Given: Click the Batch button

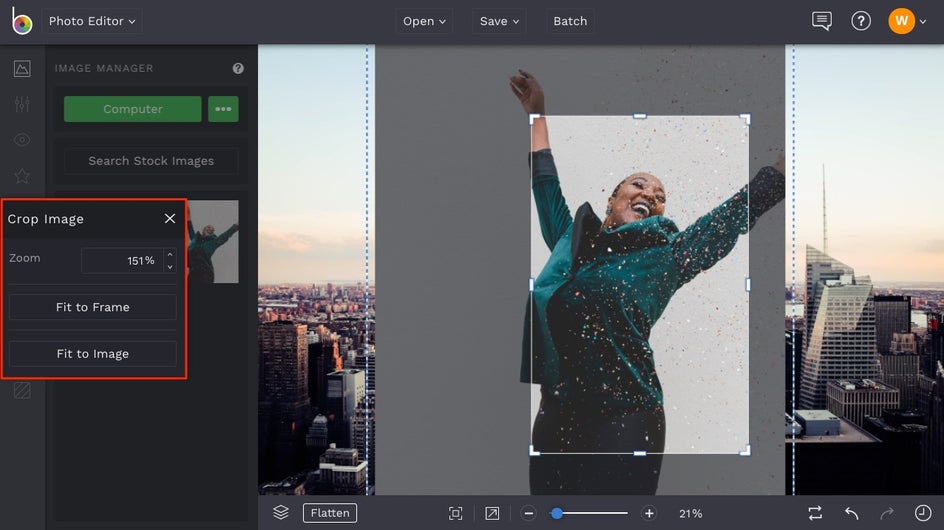Looking at the screenshot, I should (x=570, y=21).
